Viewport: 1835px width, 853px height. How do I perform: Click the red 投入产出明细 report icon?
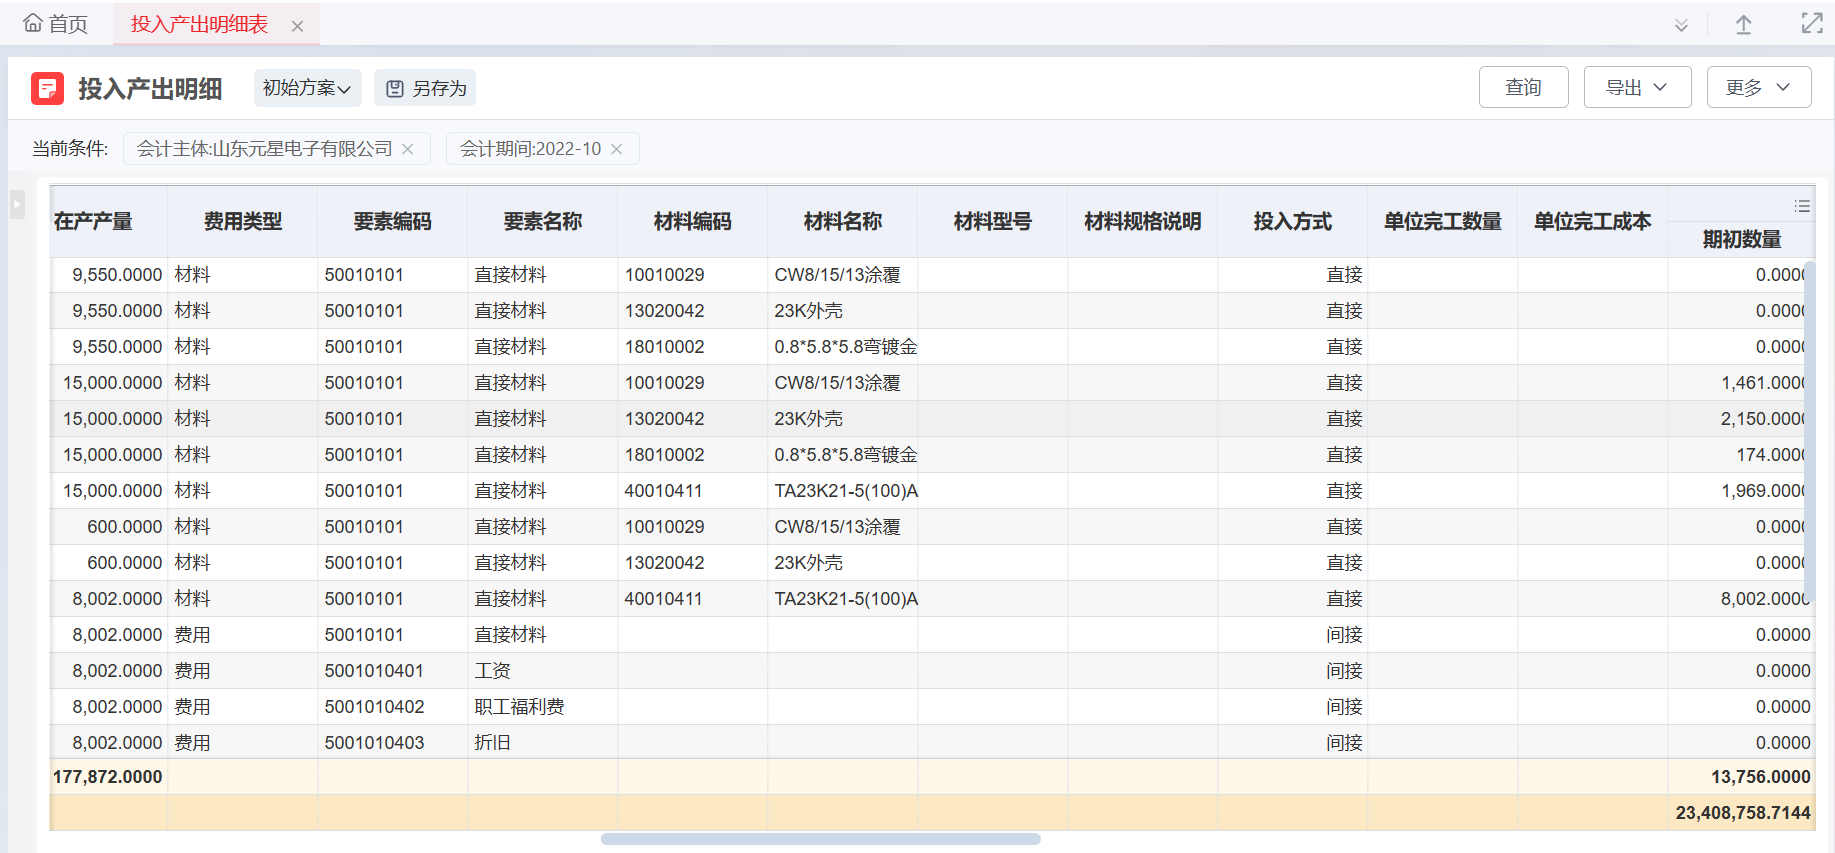(x=47, y=89)
